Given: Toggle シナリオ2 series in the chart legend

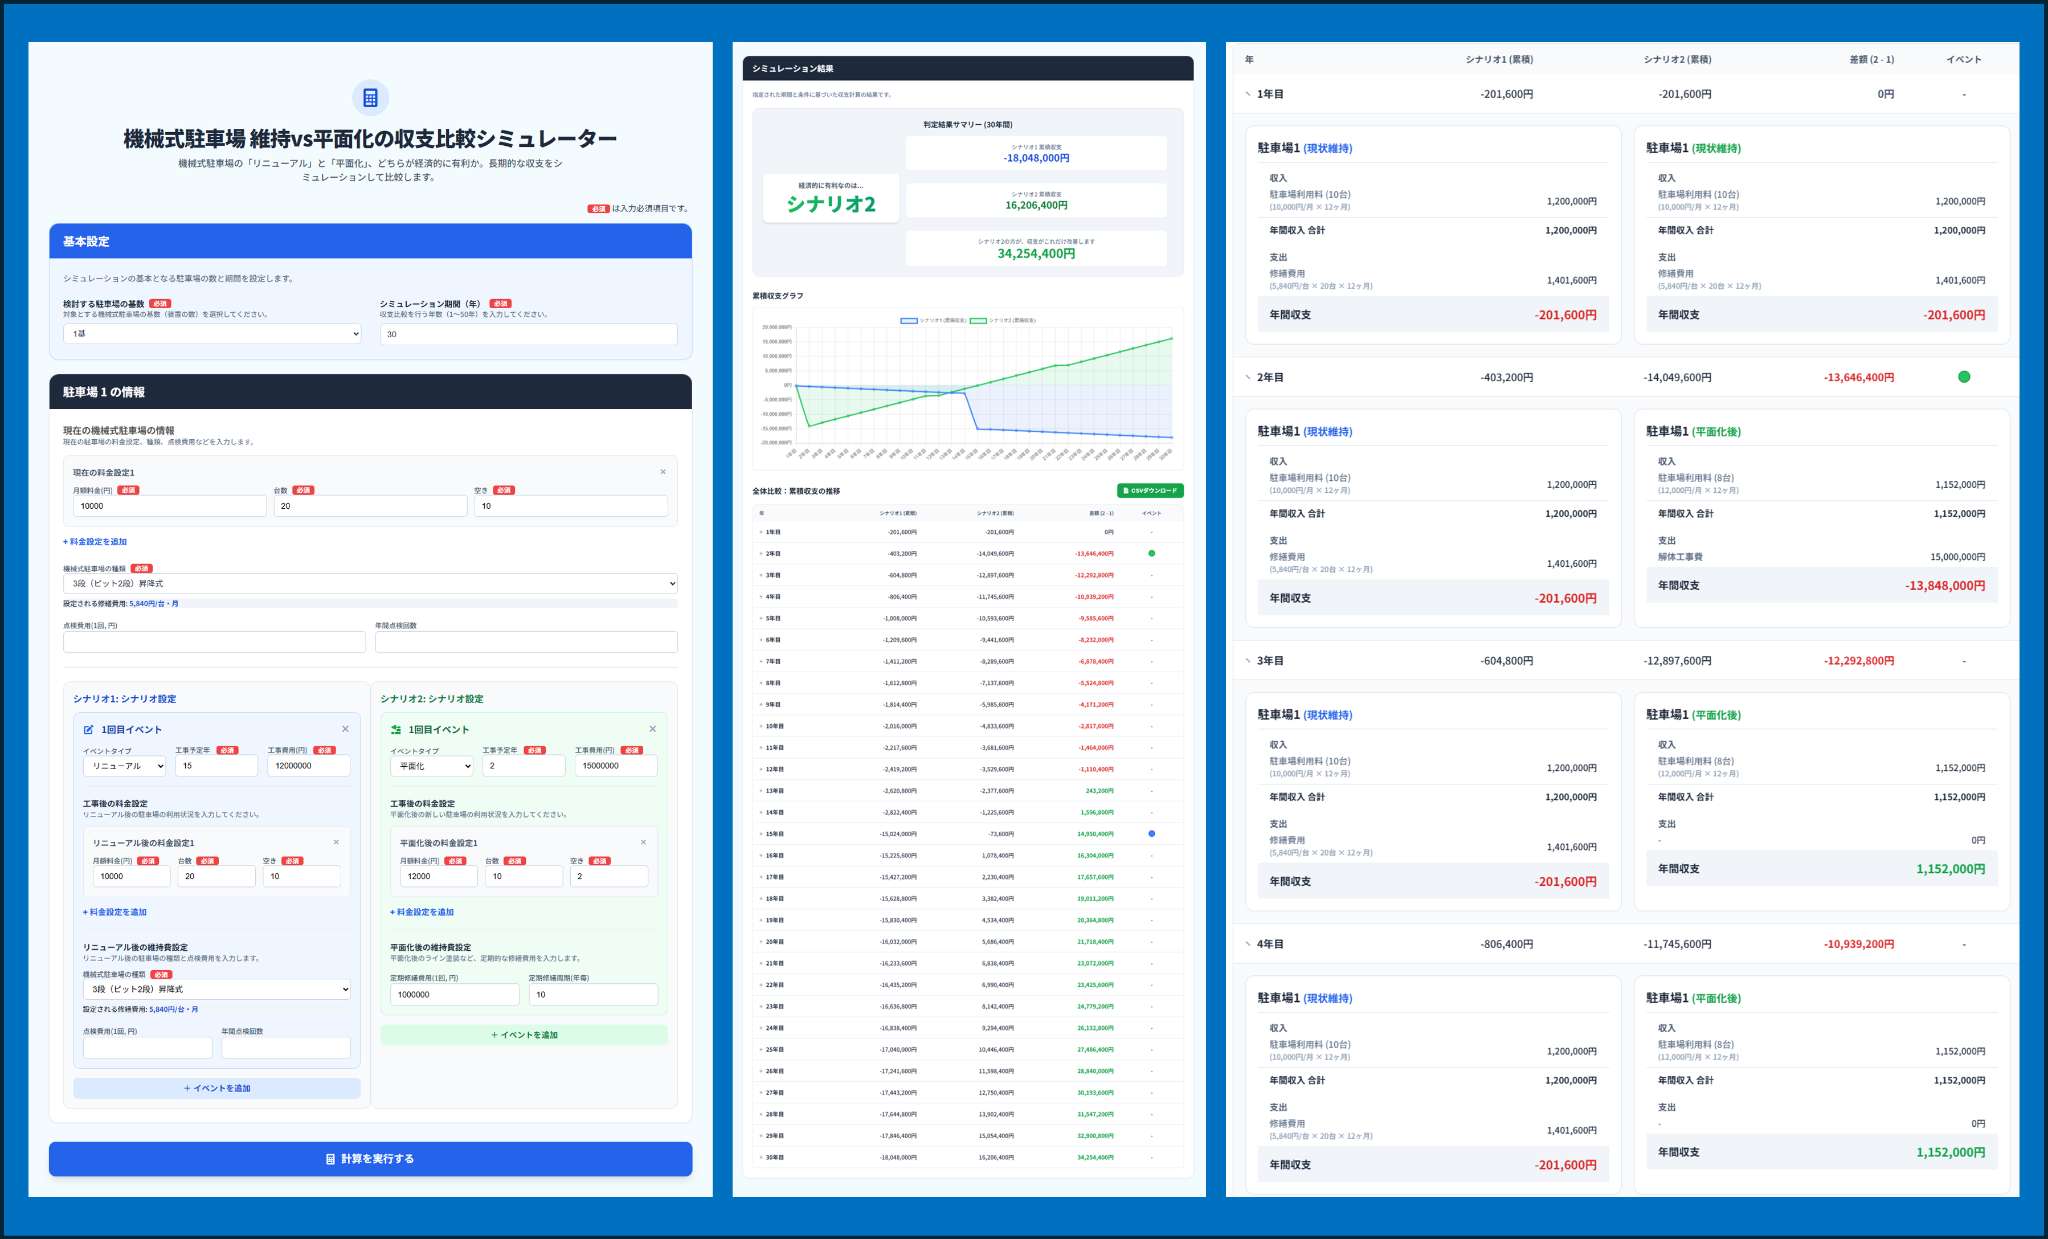Looking at the screenshot, I should (x=1002, y=320).
